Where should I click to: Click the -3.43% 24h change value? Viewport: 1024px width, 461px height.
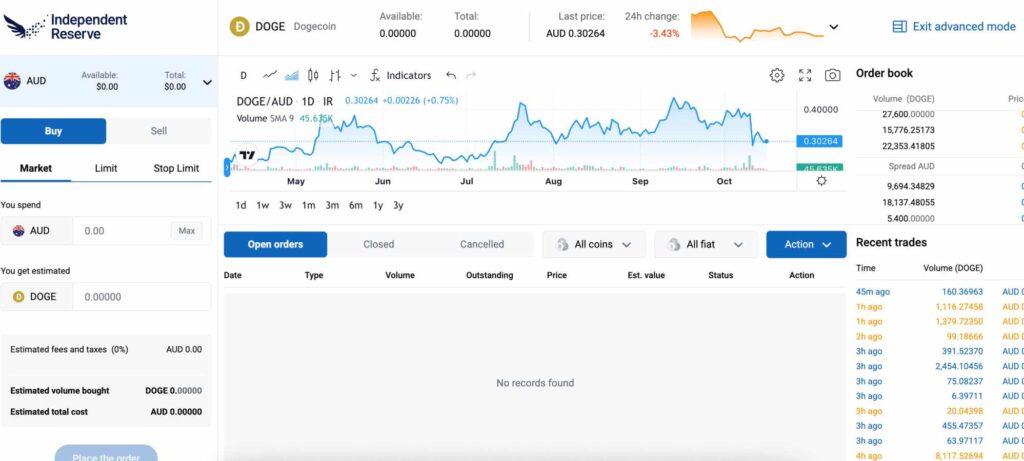pyautogui.click(x=664, y=33)
